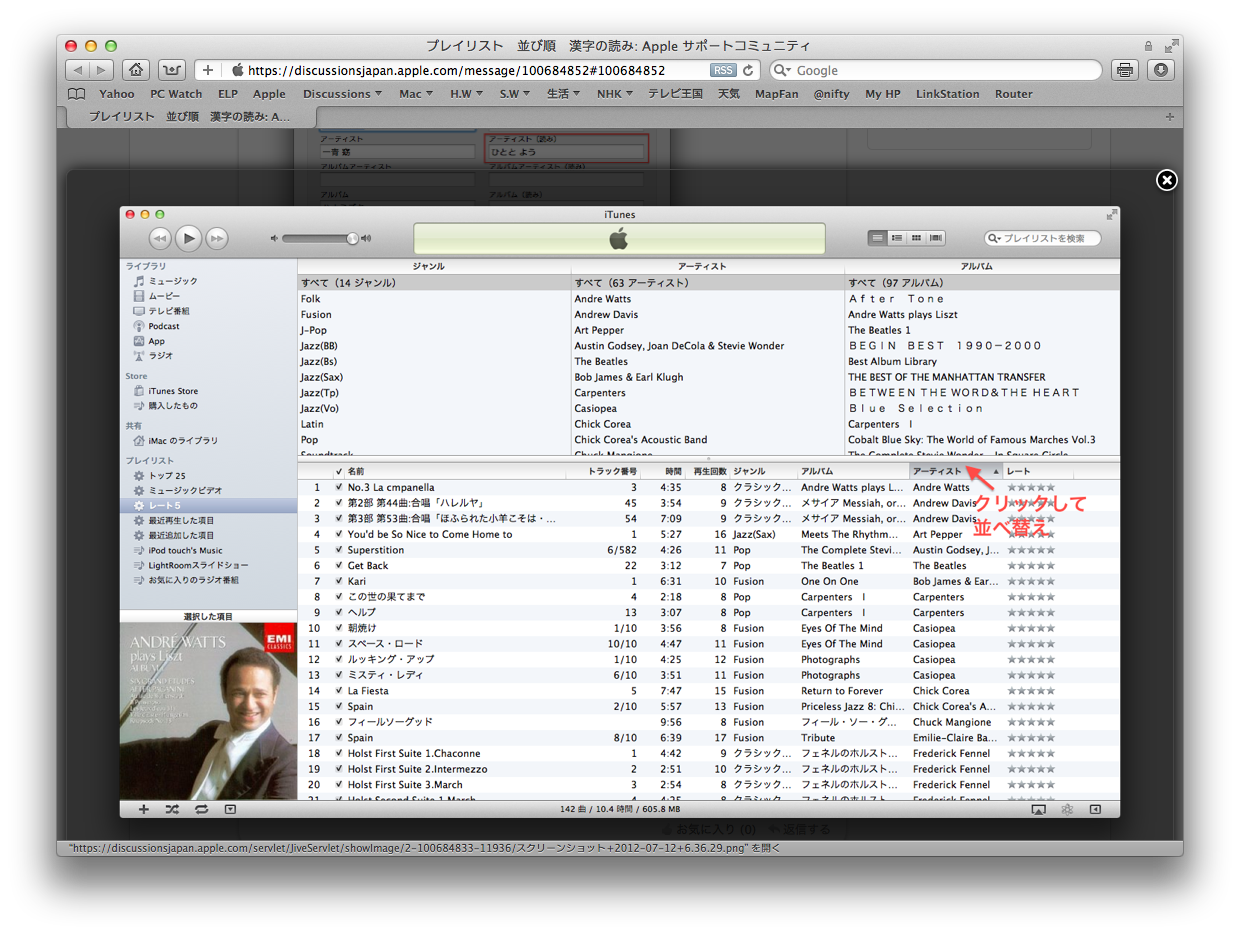
Task: Close the image lightbox overlay
Action: (x=1166, y=180)
